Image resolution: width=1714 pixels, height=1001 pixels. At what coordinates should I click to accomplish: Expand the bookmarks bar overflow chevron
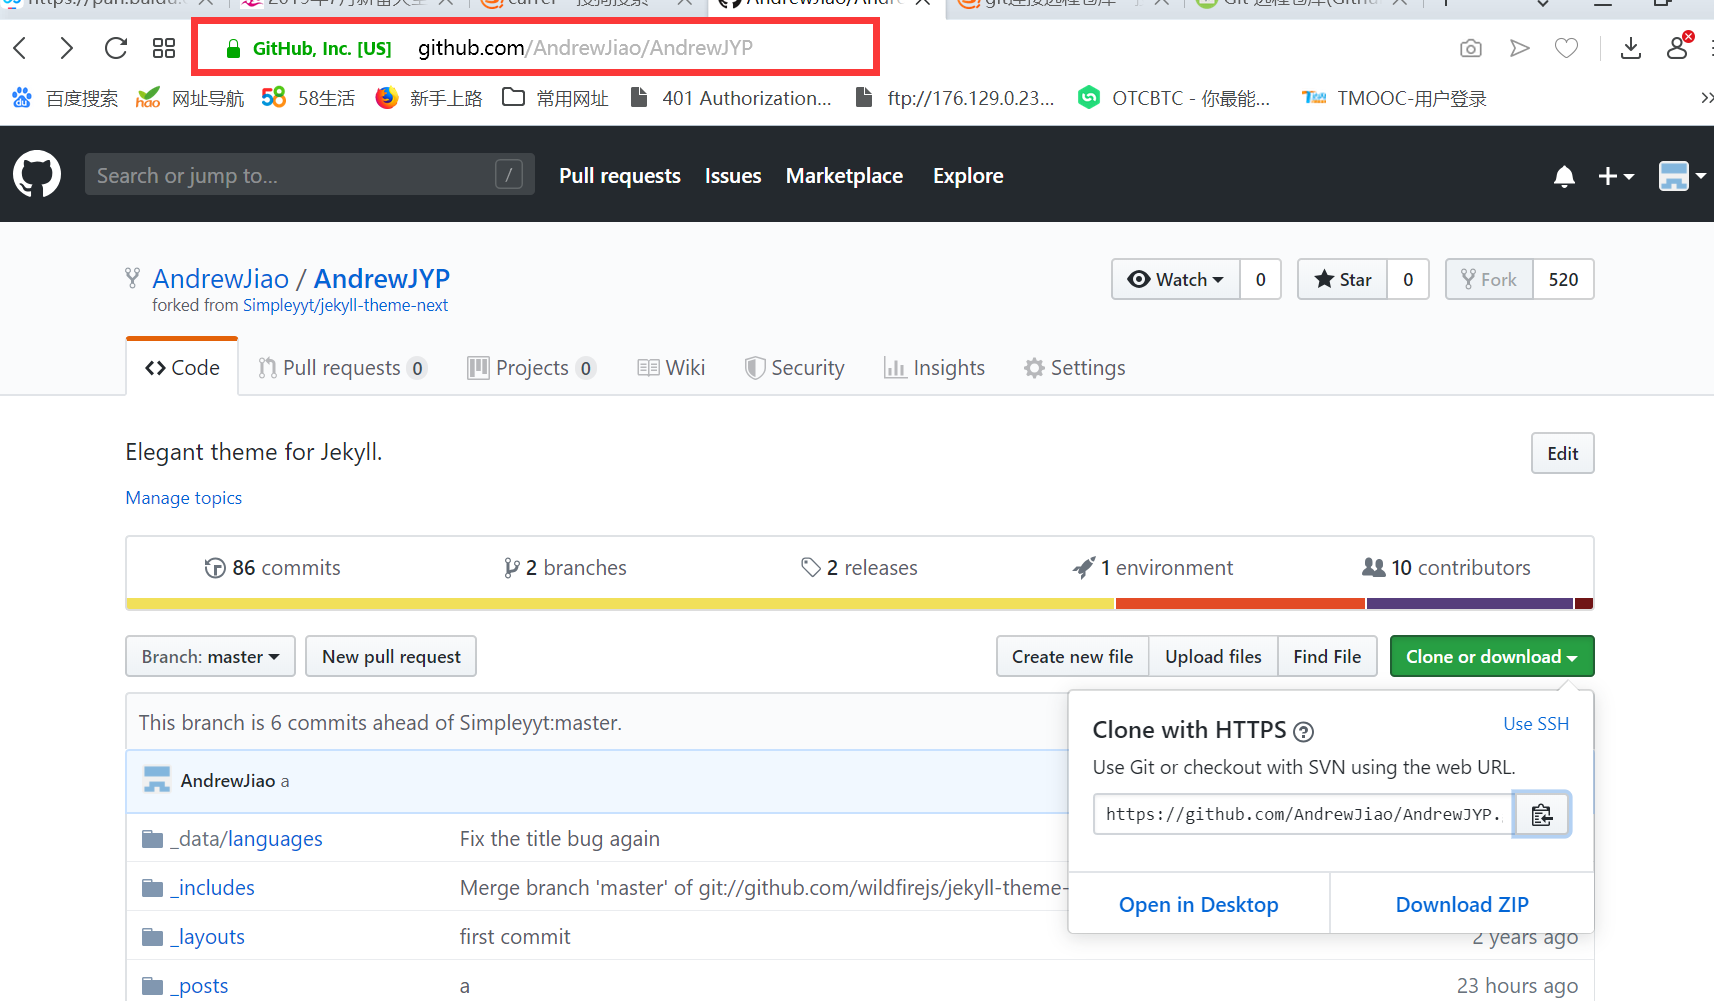1705,98
